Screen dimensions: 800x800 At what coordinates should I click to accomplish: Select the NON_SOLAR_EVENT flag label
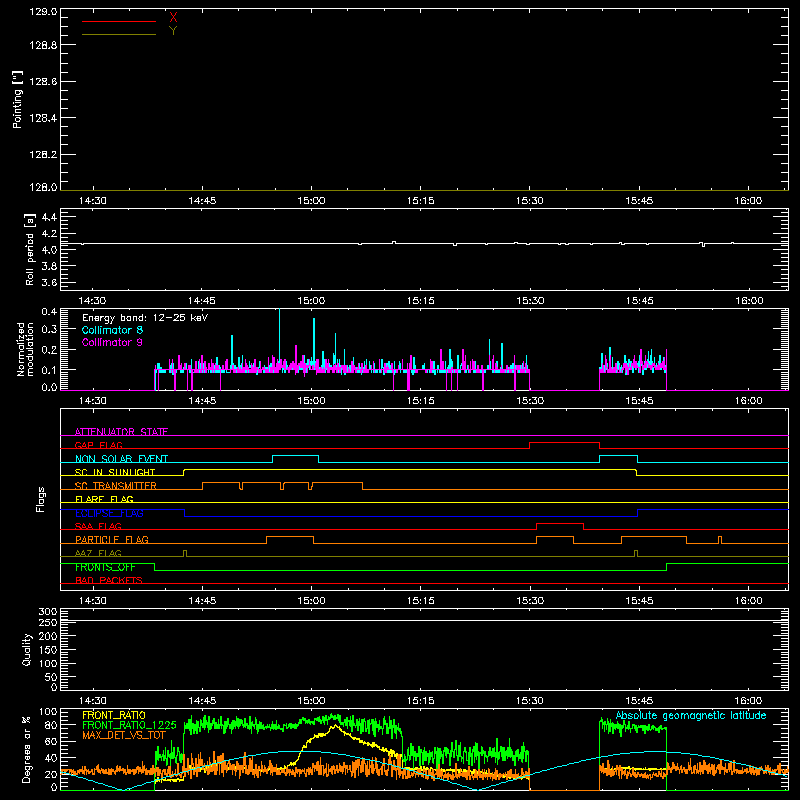121,459
